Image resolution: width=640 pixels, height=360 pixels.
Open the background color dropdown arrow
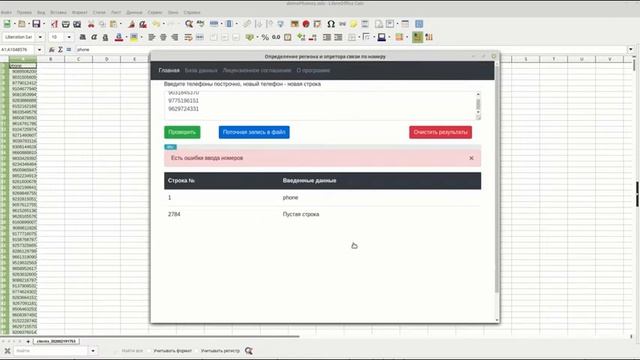coord(141,37)
